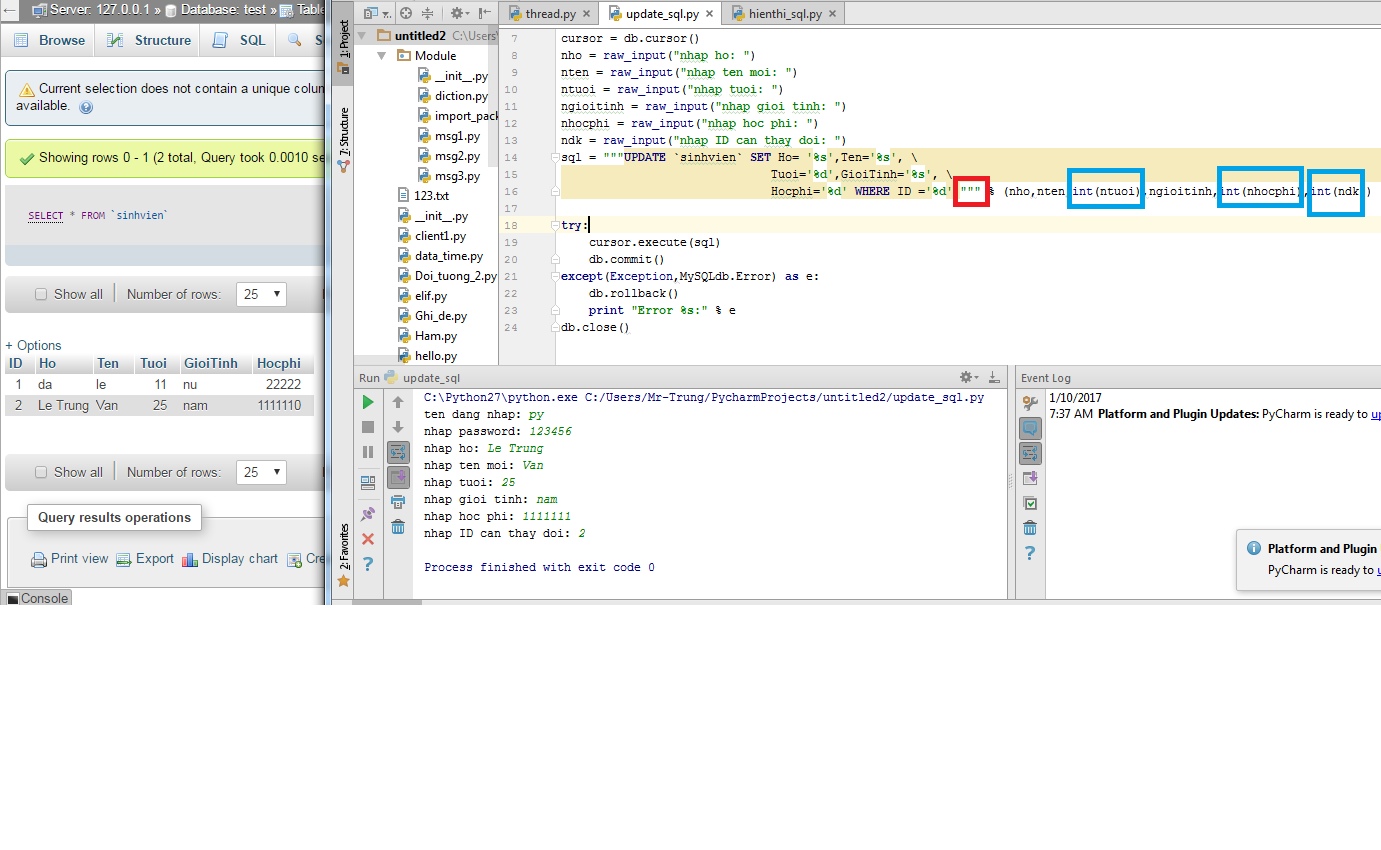The height and width of the screenshot is (850, 1381).
Task: Collapse the Module folder in project tree
Action: coord(382,56)
